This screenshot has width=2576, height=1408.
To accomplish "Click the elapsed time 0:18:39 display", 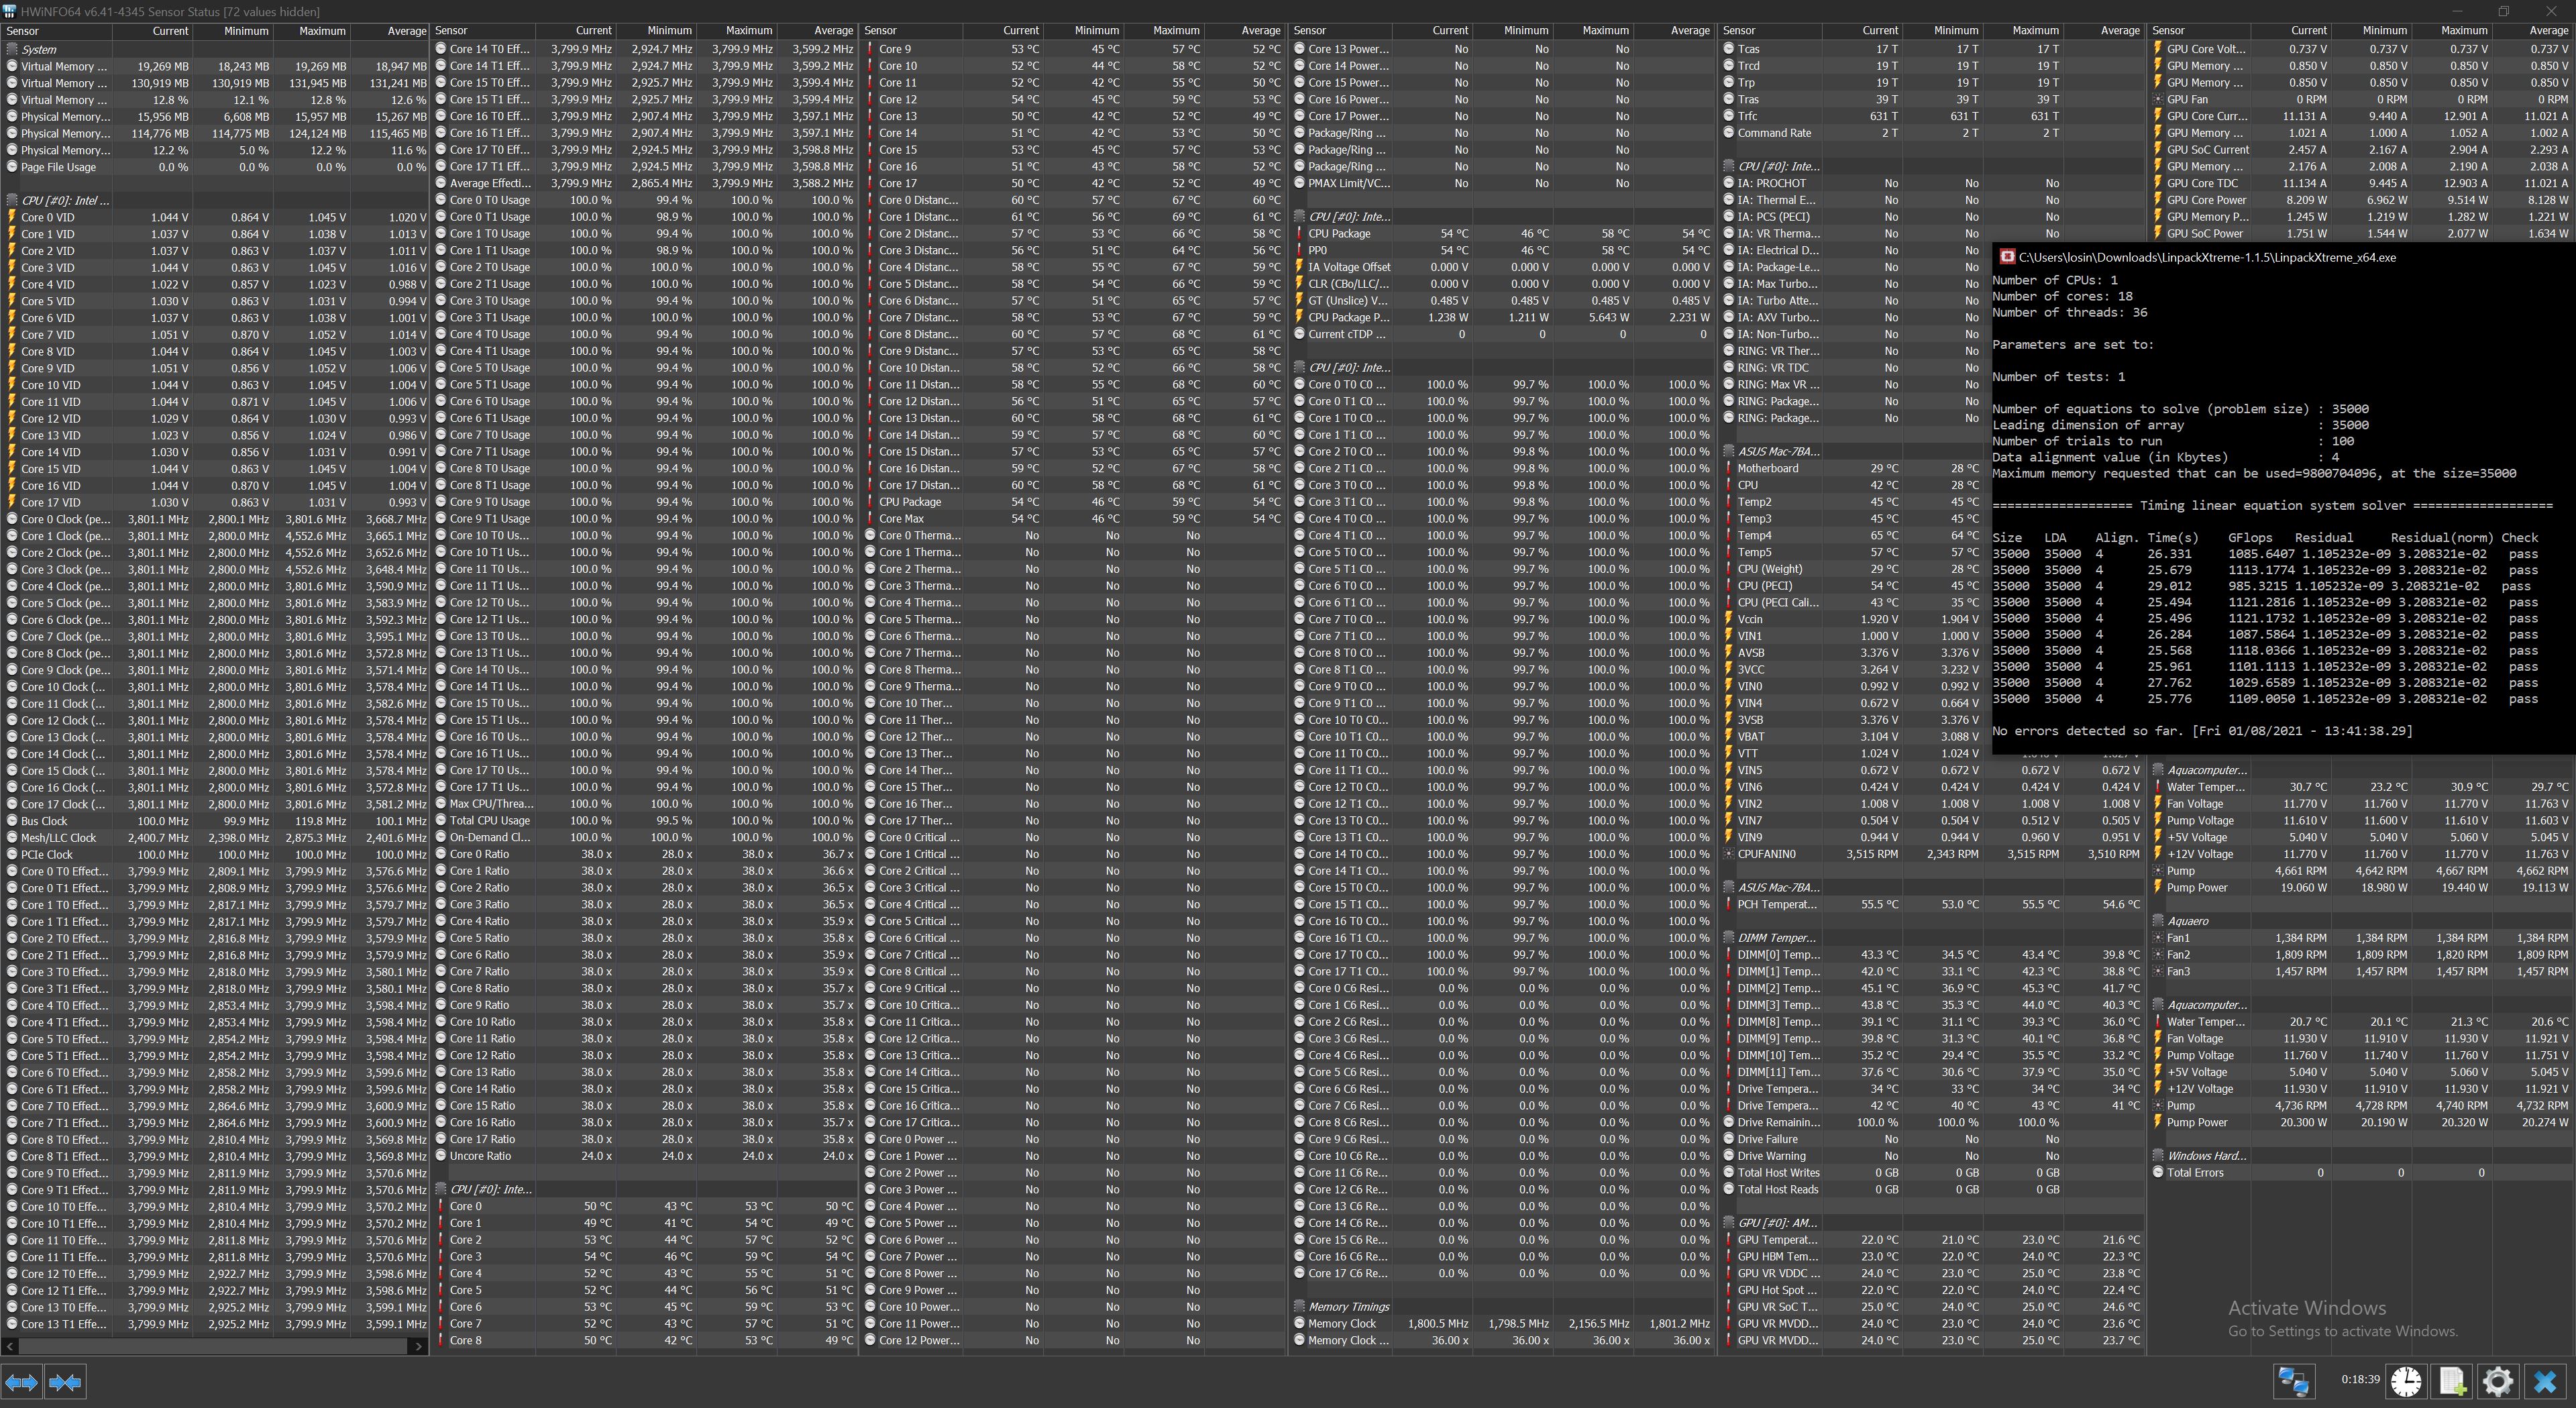I will (x=2360, y=1380).
